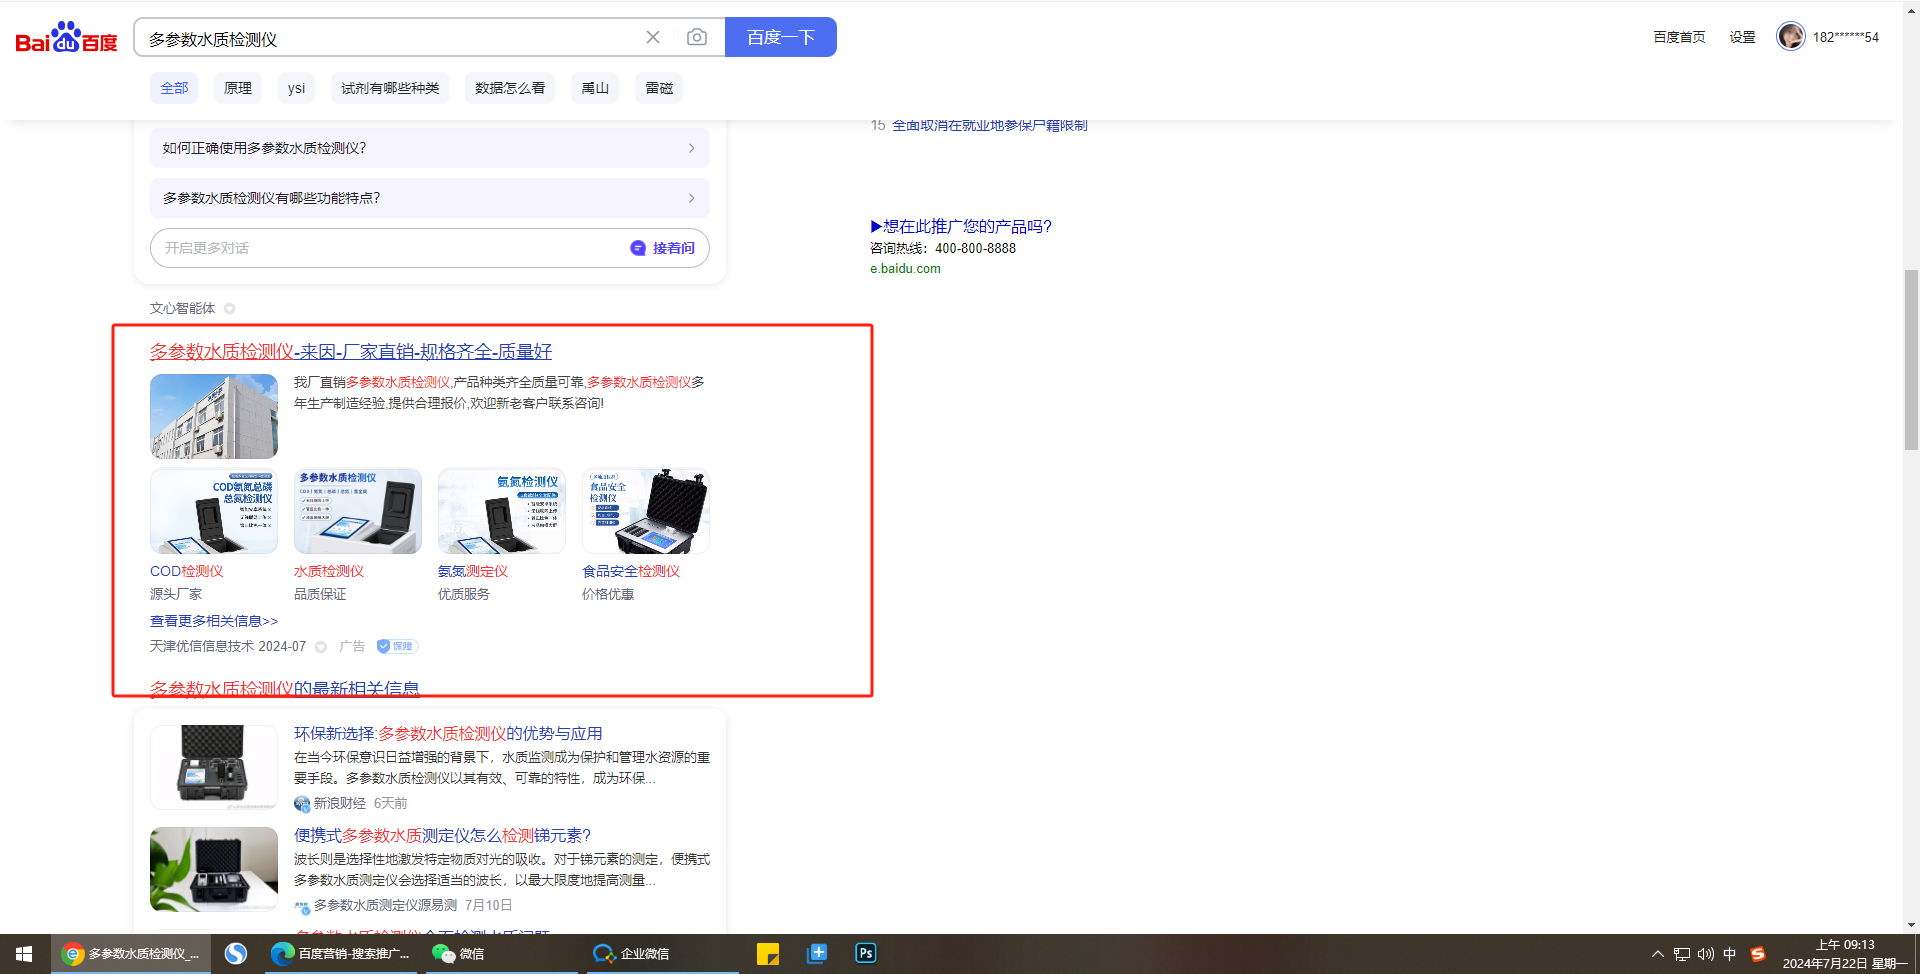
Task: Click the Sogou input method tray icon
Action: (x=1757, y=954)
